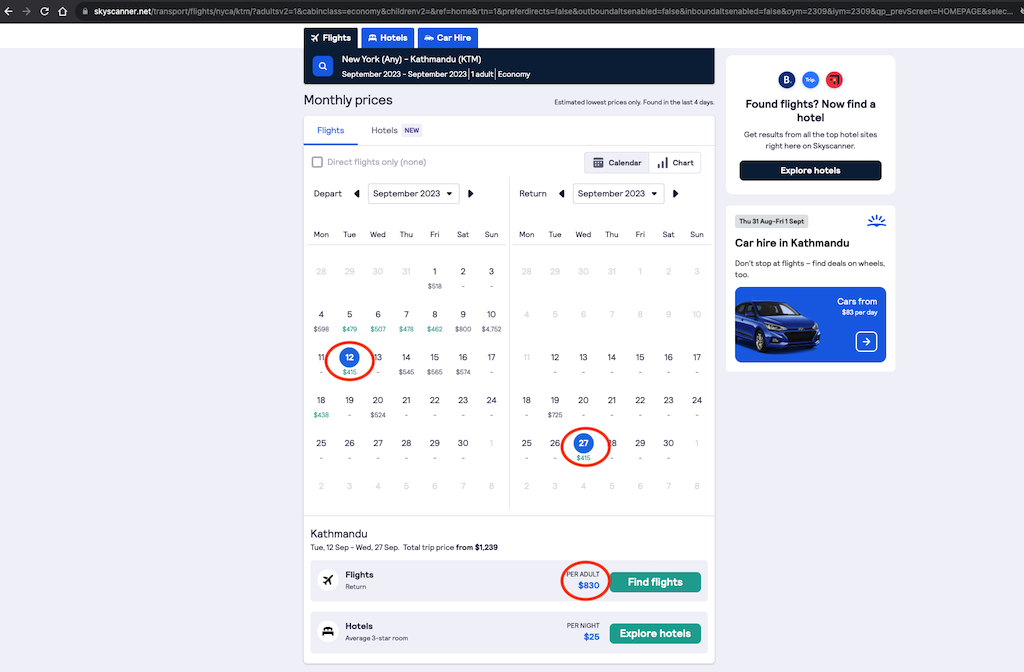The height and width of the screenshot is (672, 1024).
Task: Reload the page with the browser refresh icon
Action: click(x=42, y=12)
